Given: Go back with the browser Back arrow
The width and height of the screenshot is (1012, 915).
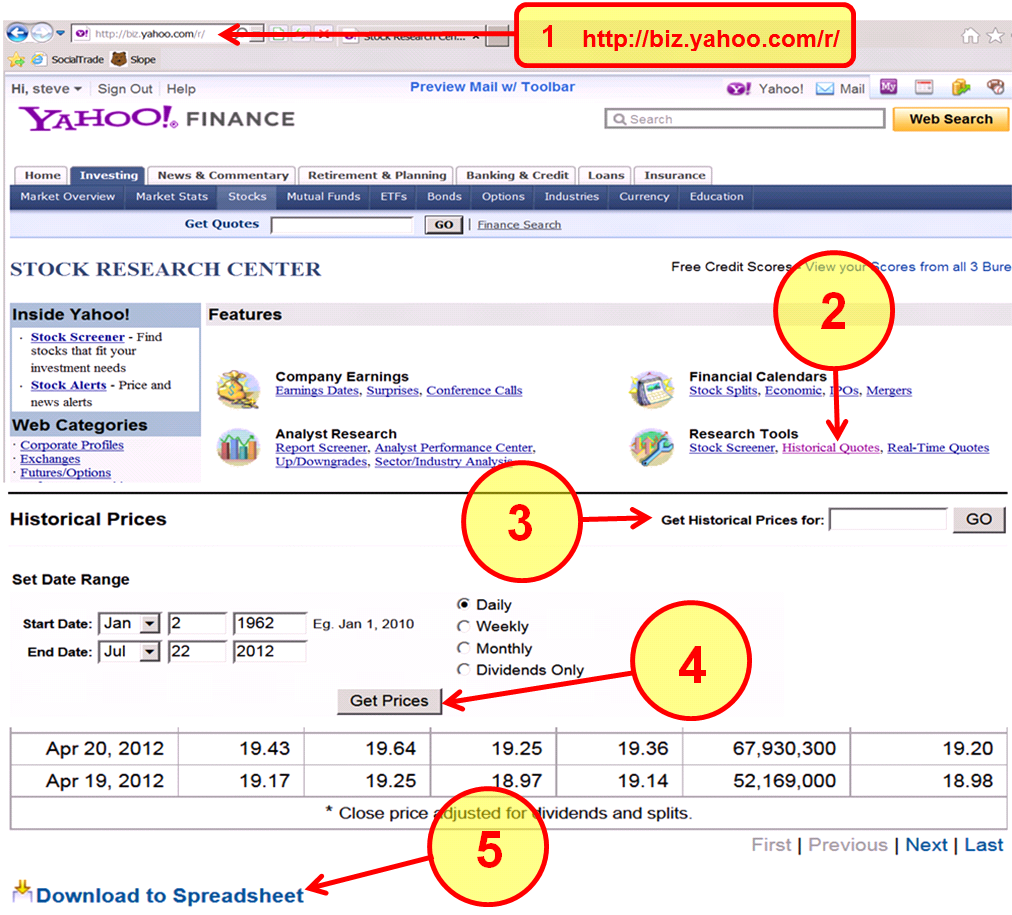Looking at the screenshot, I should (x=18, y=32).
